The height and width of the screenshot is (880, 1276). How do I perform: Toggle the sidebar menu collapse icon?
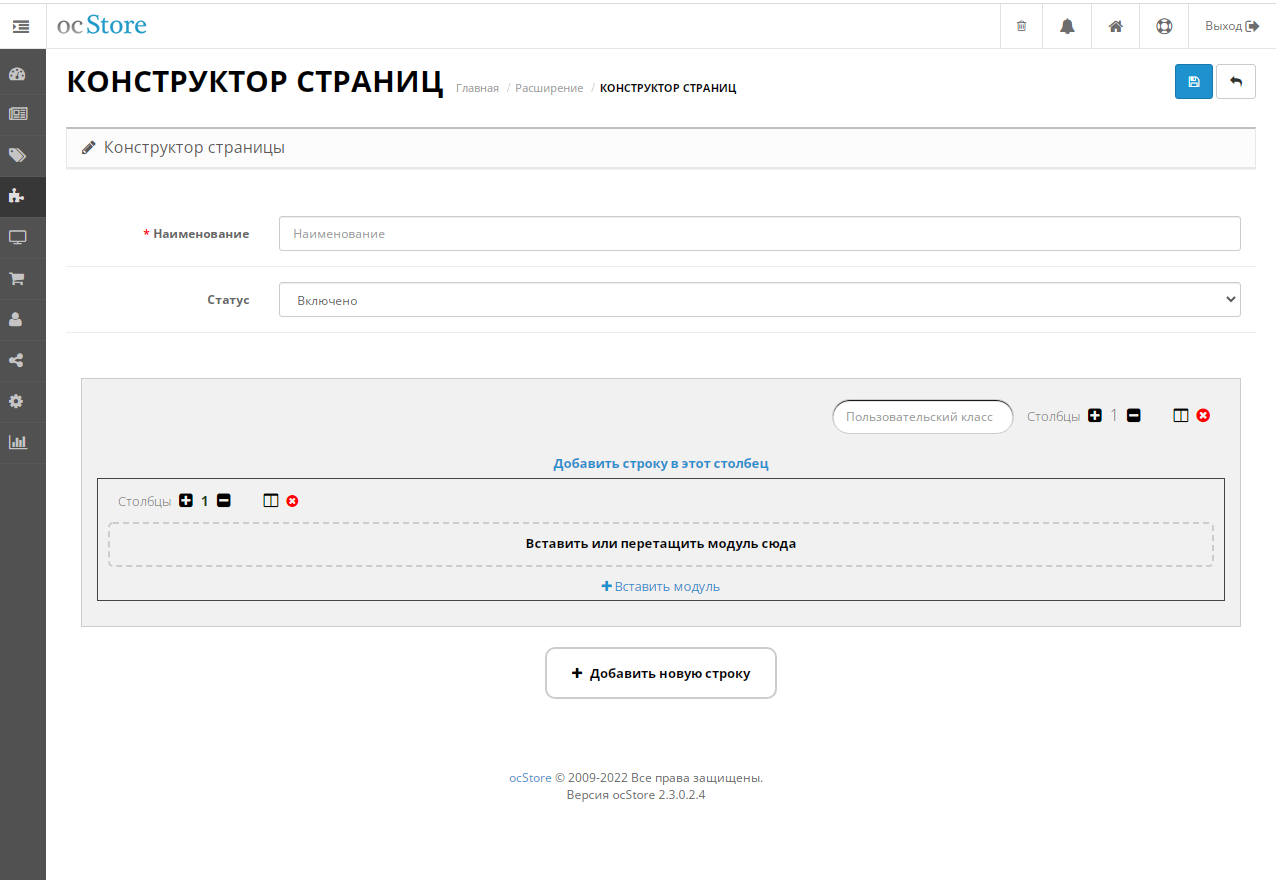coord(21,26)
